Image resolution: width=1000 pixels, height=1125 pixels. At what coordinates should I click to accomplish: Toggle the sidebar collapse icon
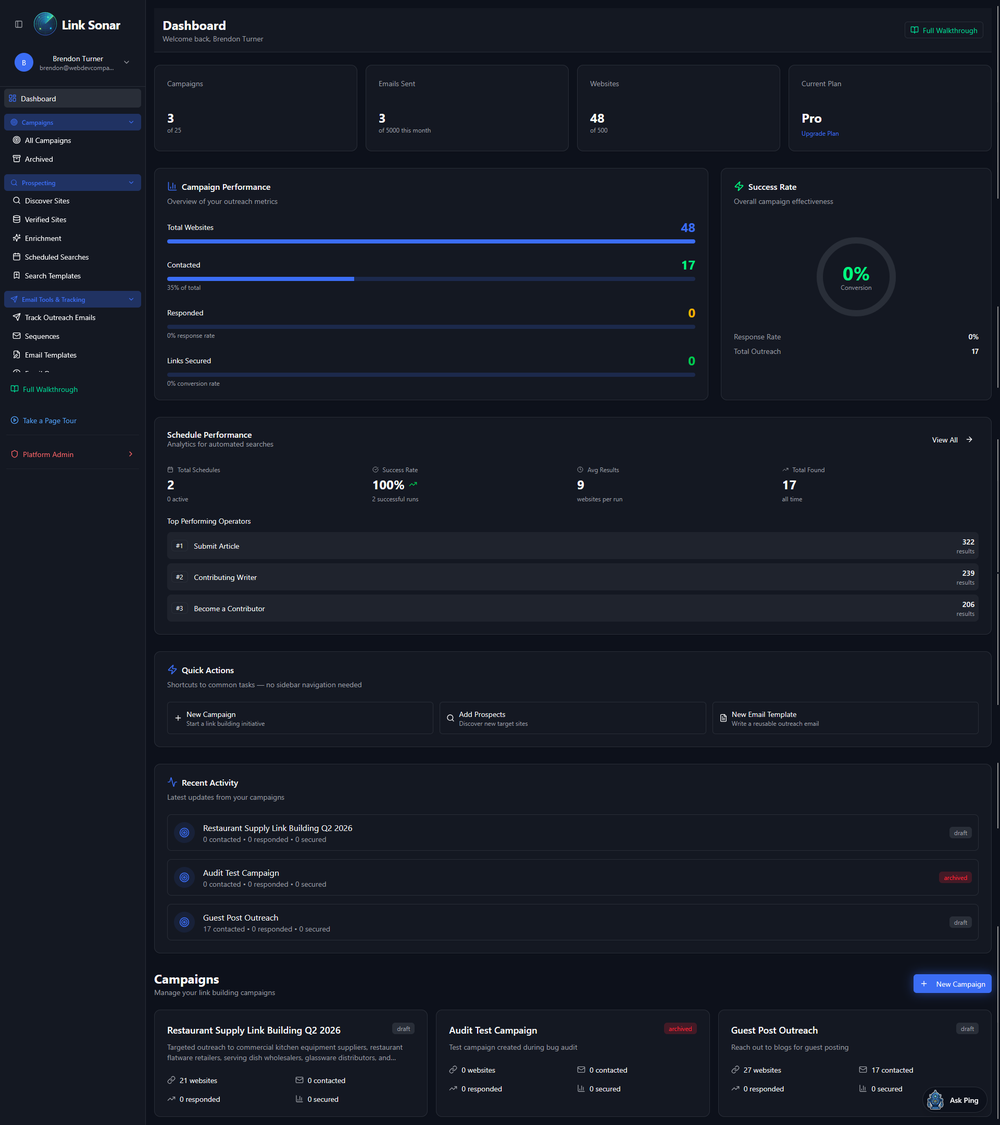pos(19,24)
